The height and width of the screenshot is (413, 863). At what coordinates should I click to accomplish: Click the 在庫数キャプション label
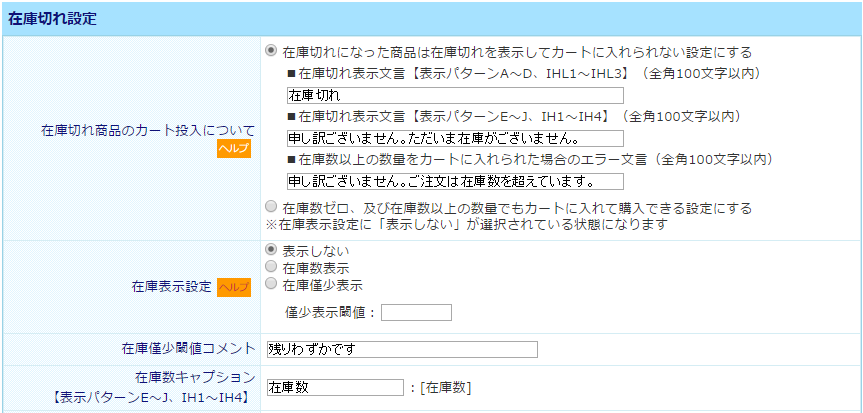195,377
